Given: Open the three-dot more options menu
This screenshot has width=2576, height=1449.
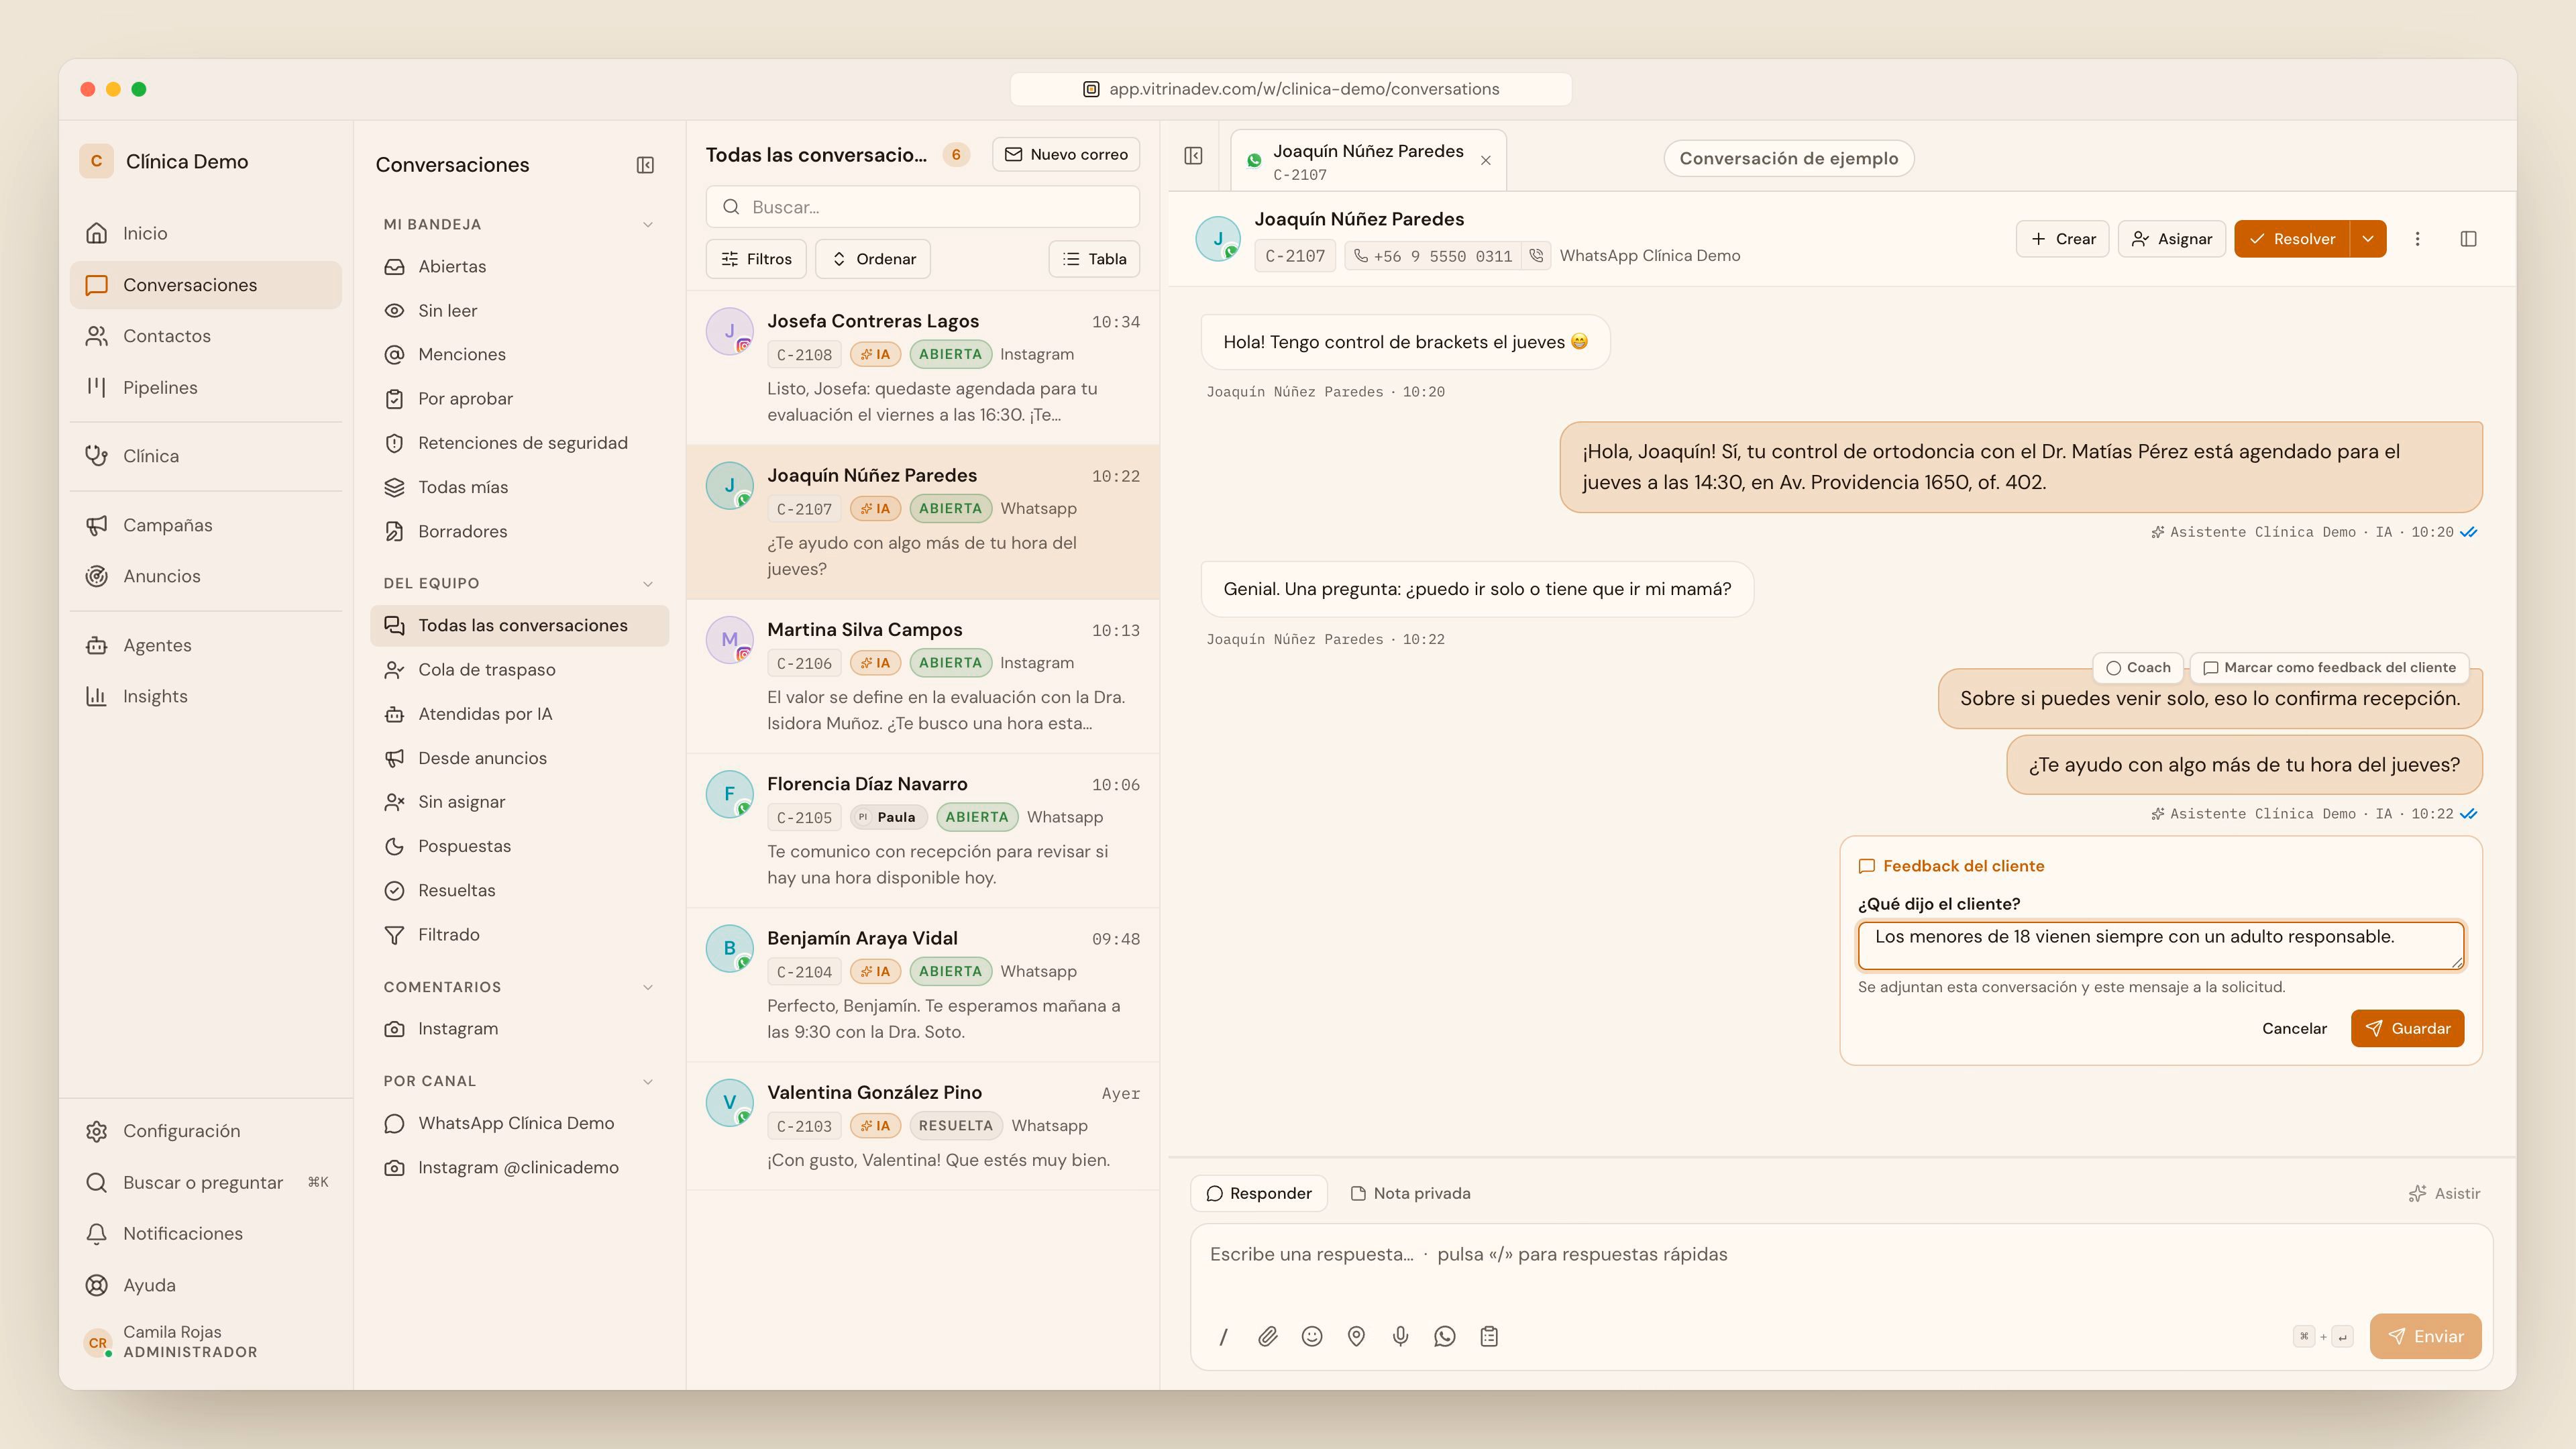Looking at the screenshot, I should pos(2417,239).
